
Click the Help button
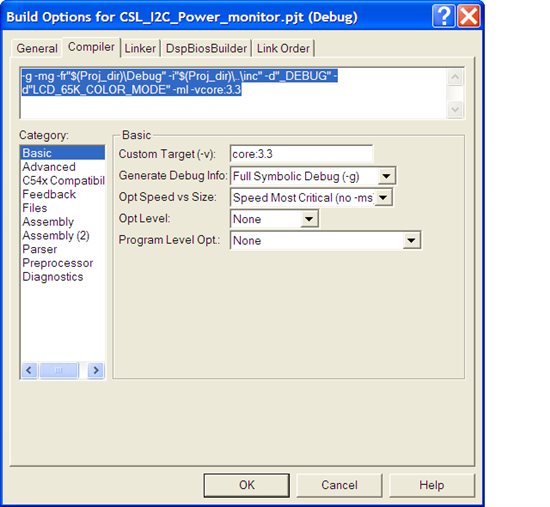431,485
